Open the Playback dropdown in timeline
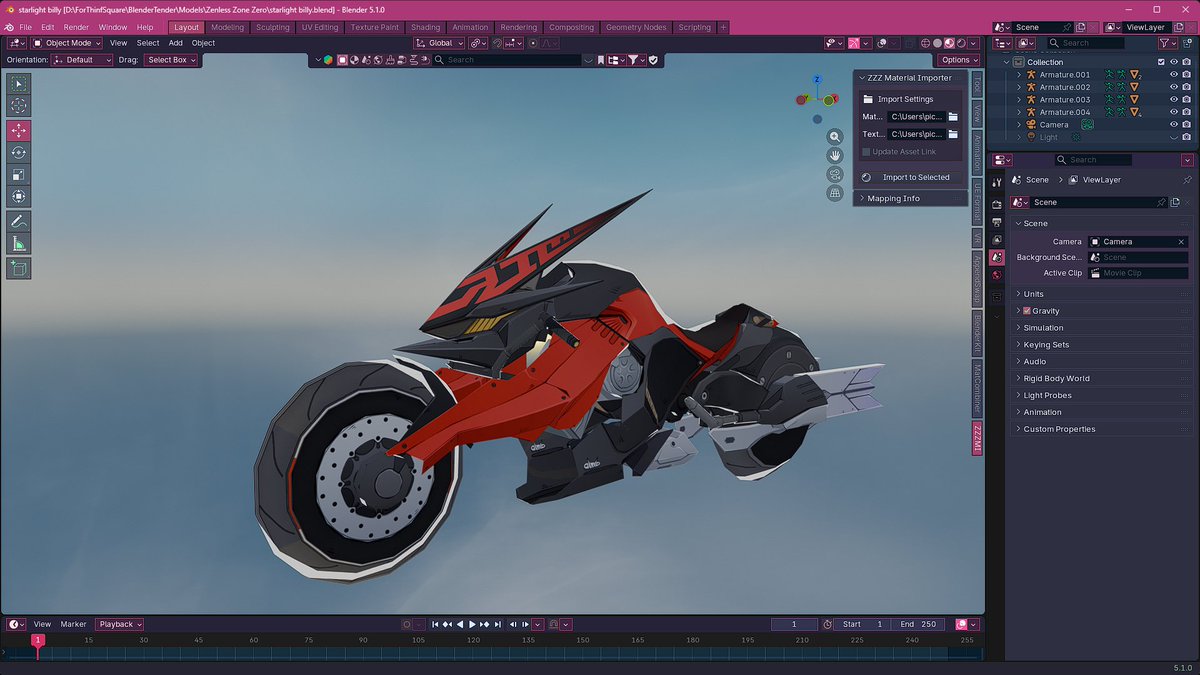 pos(120,624)
